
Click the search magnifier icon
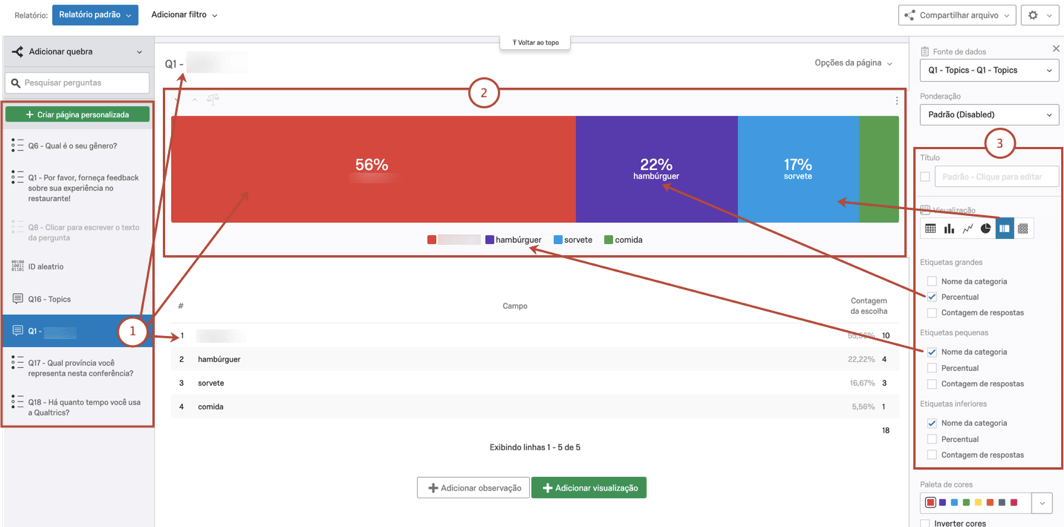tap(16, 83)
